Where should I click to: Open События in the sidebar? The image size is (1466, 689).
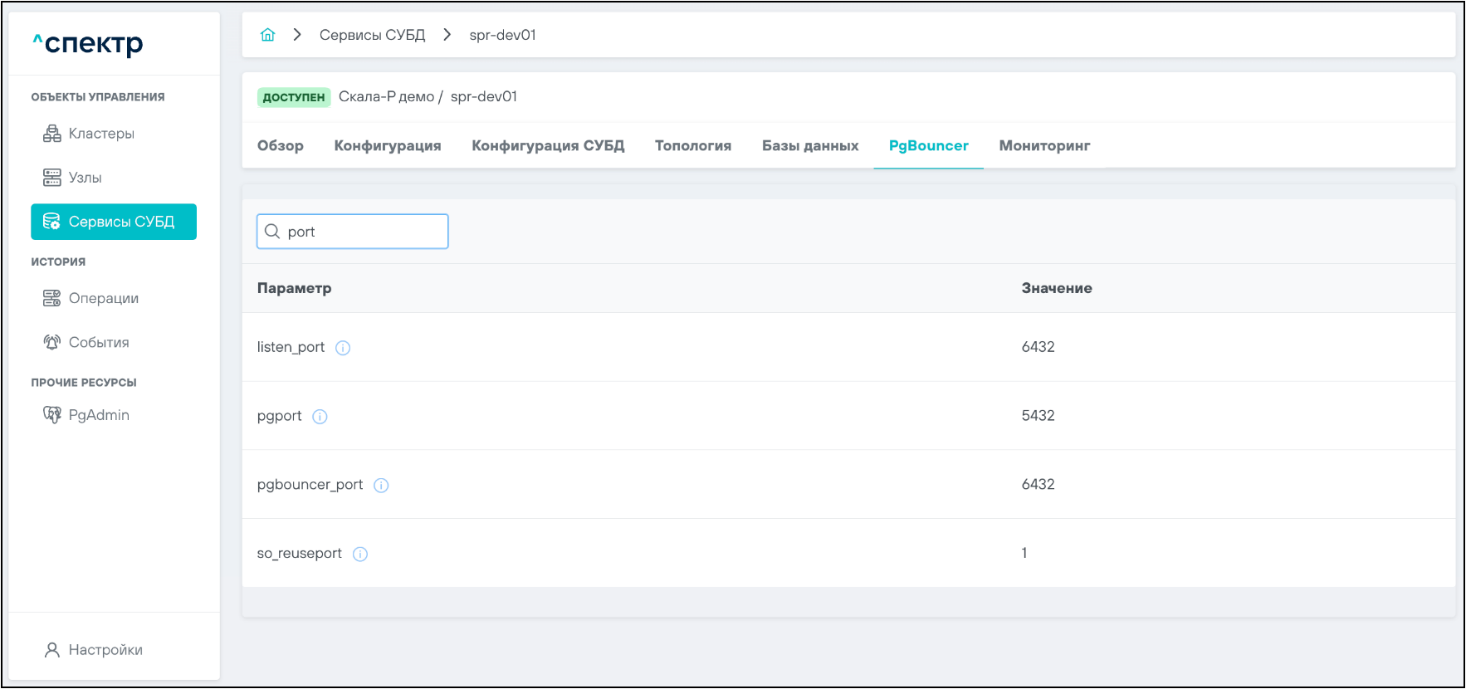pyautogui.click(x=98, y=342)
